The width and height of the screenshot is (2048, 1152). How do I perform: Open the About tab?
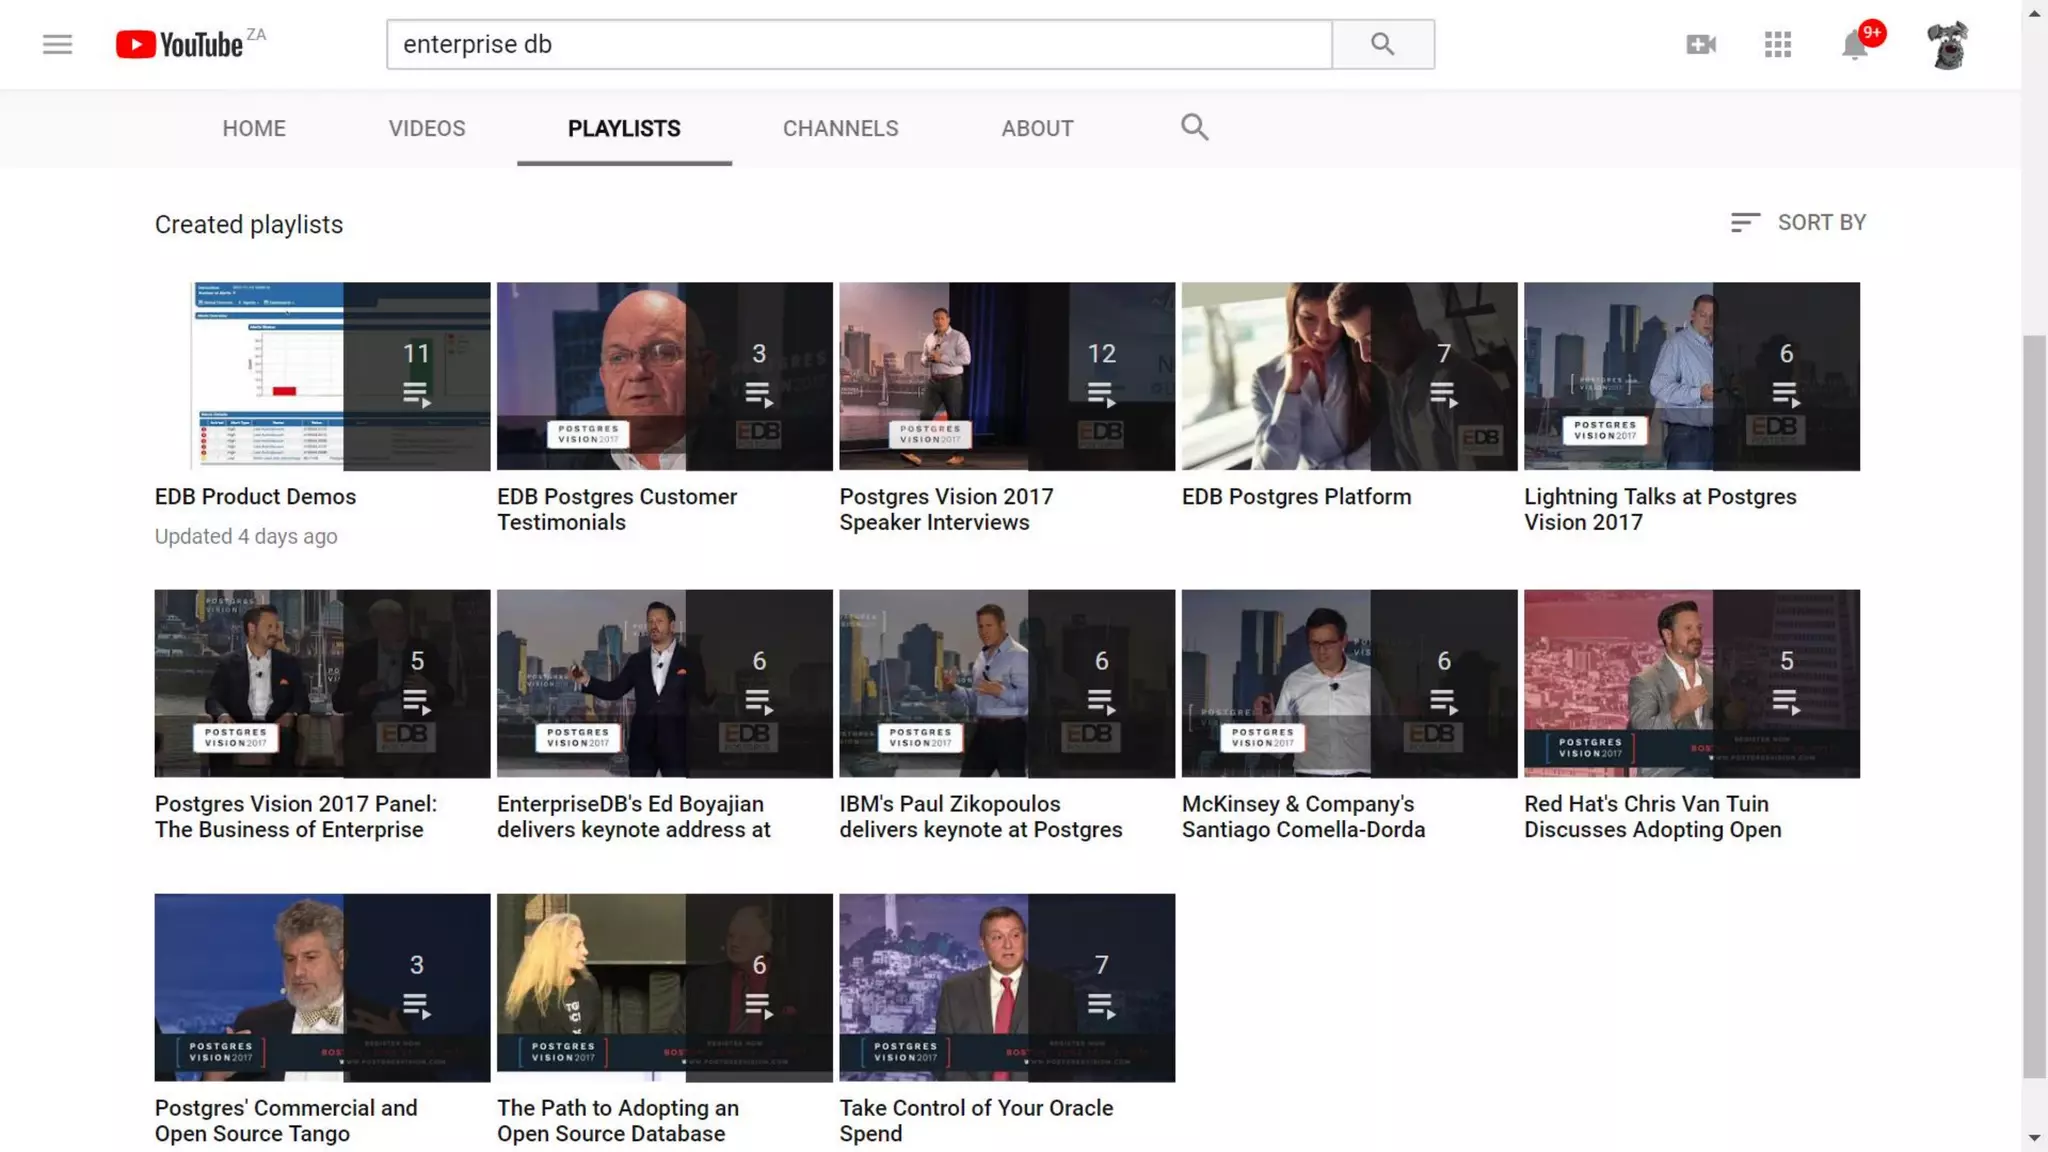(x=1037, y=128)
